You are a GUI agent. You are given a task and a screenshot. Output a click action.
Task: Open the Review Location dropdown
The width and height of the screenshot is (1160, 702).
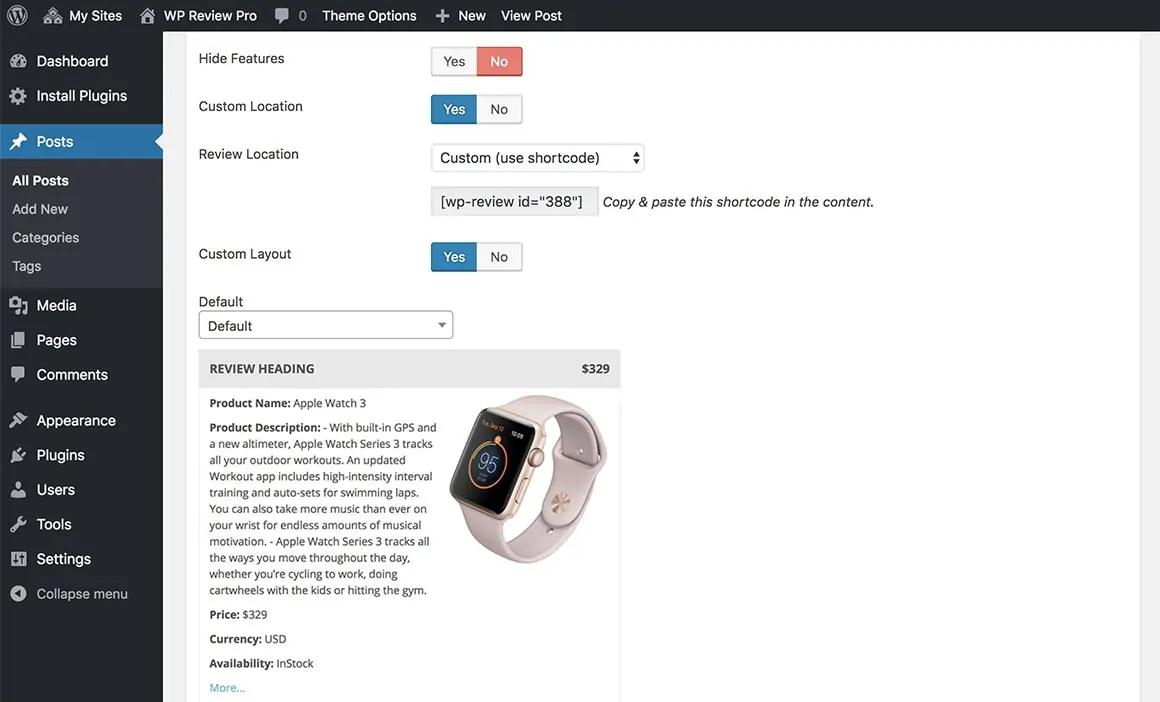pyautogui.click(x=538, y=158)
